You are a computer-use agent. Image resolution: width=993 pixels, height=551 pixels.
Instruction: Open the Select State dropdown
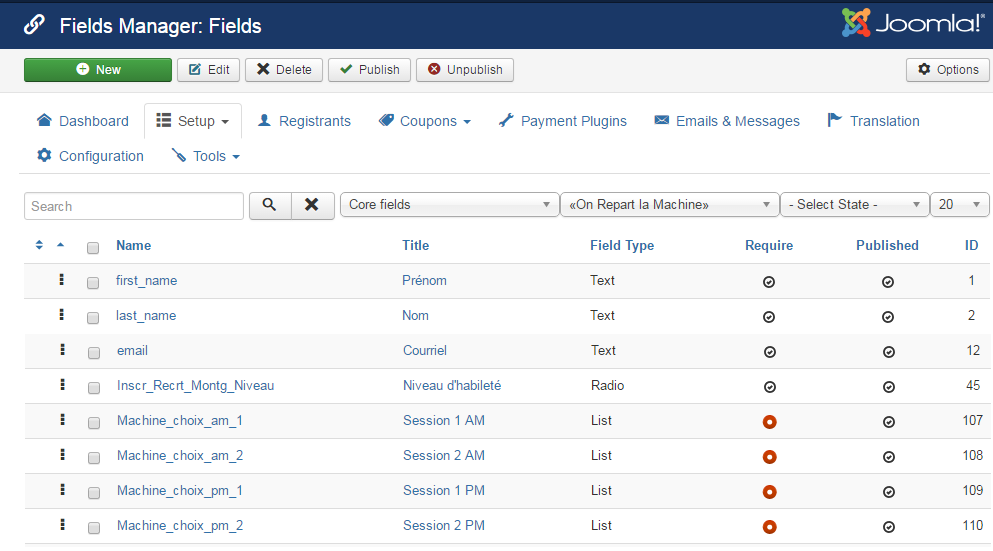coord(854,205)
